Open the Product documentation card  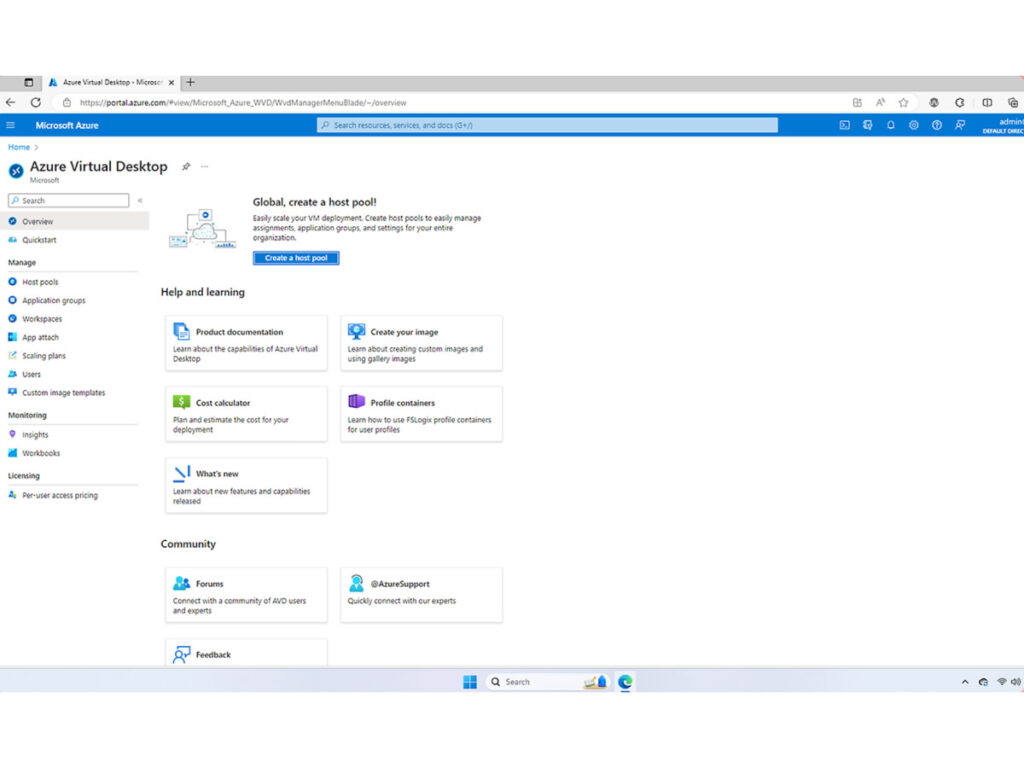(x=246, y=342)
